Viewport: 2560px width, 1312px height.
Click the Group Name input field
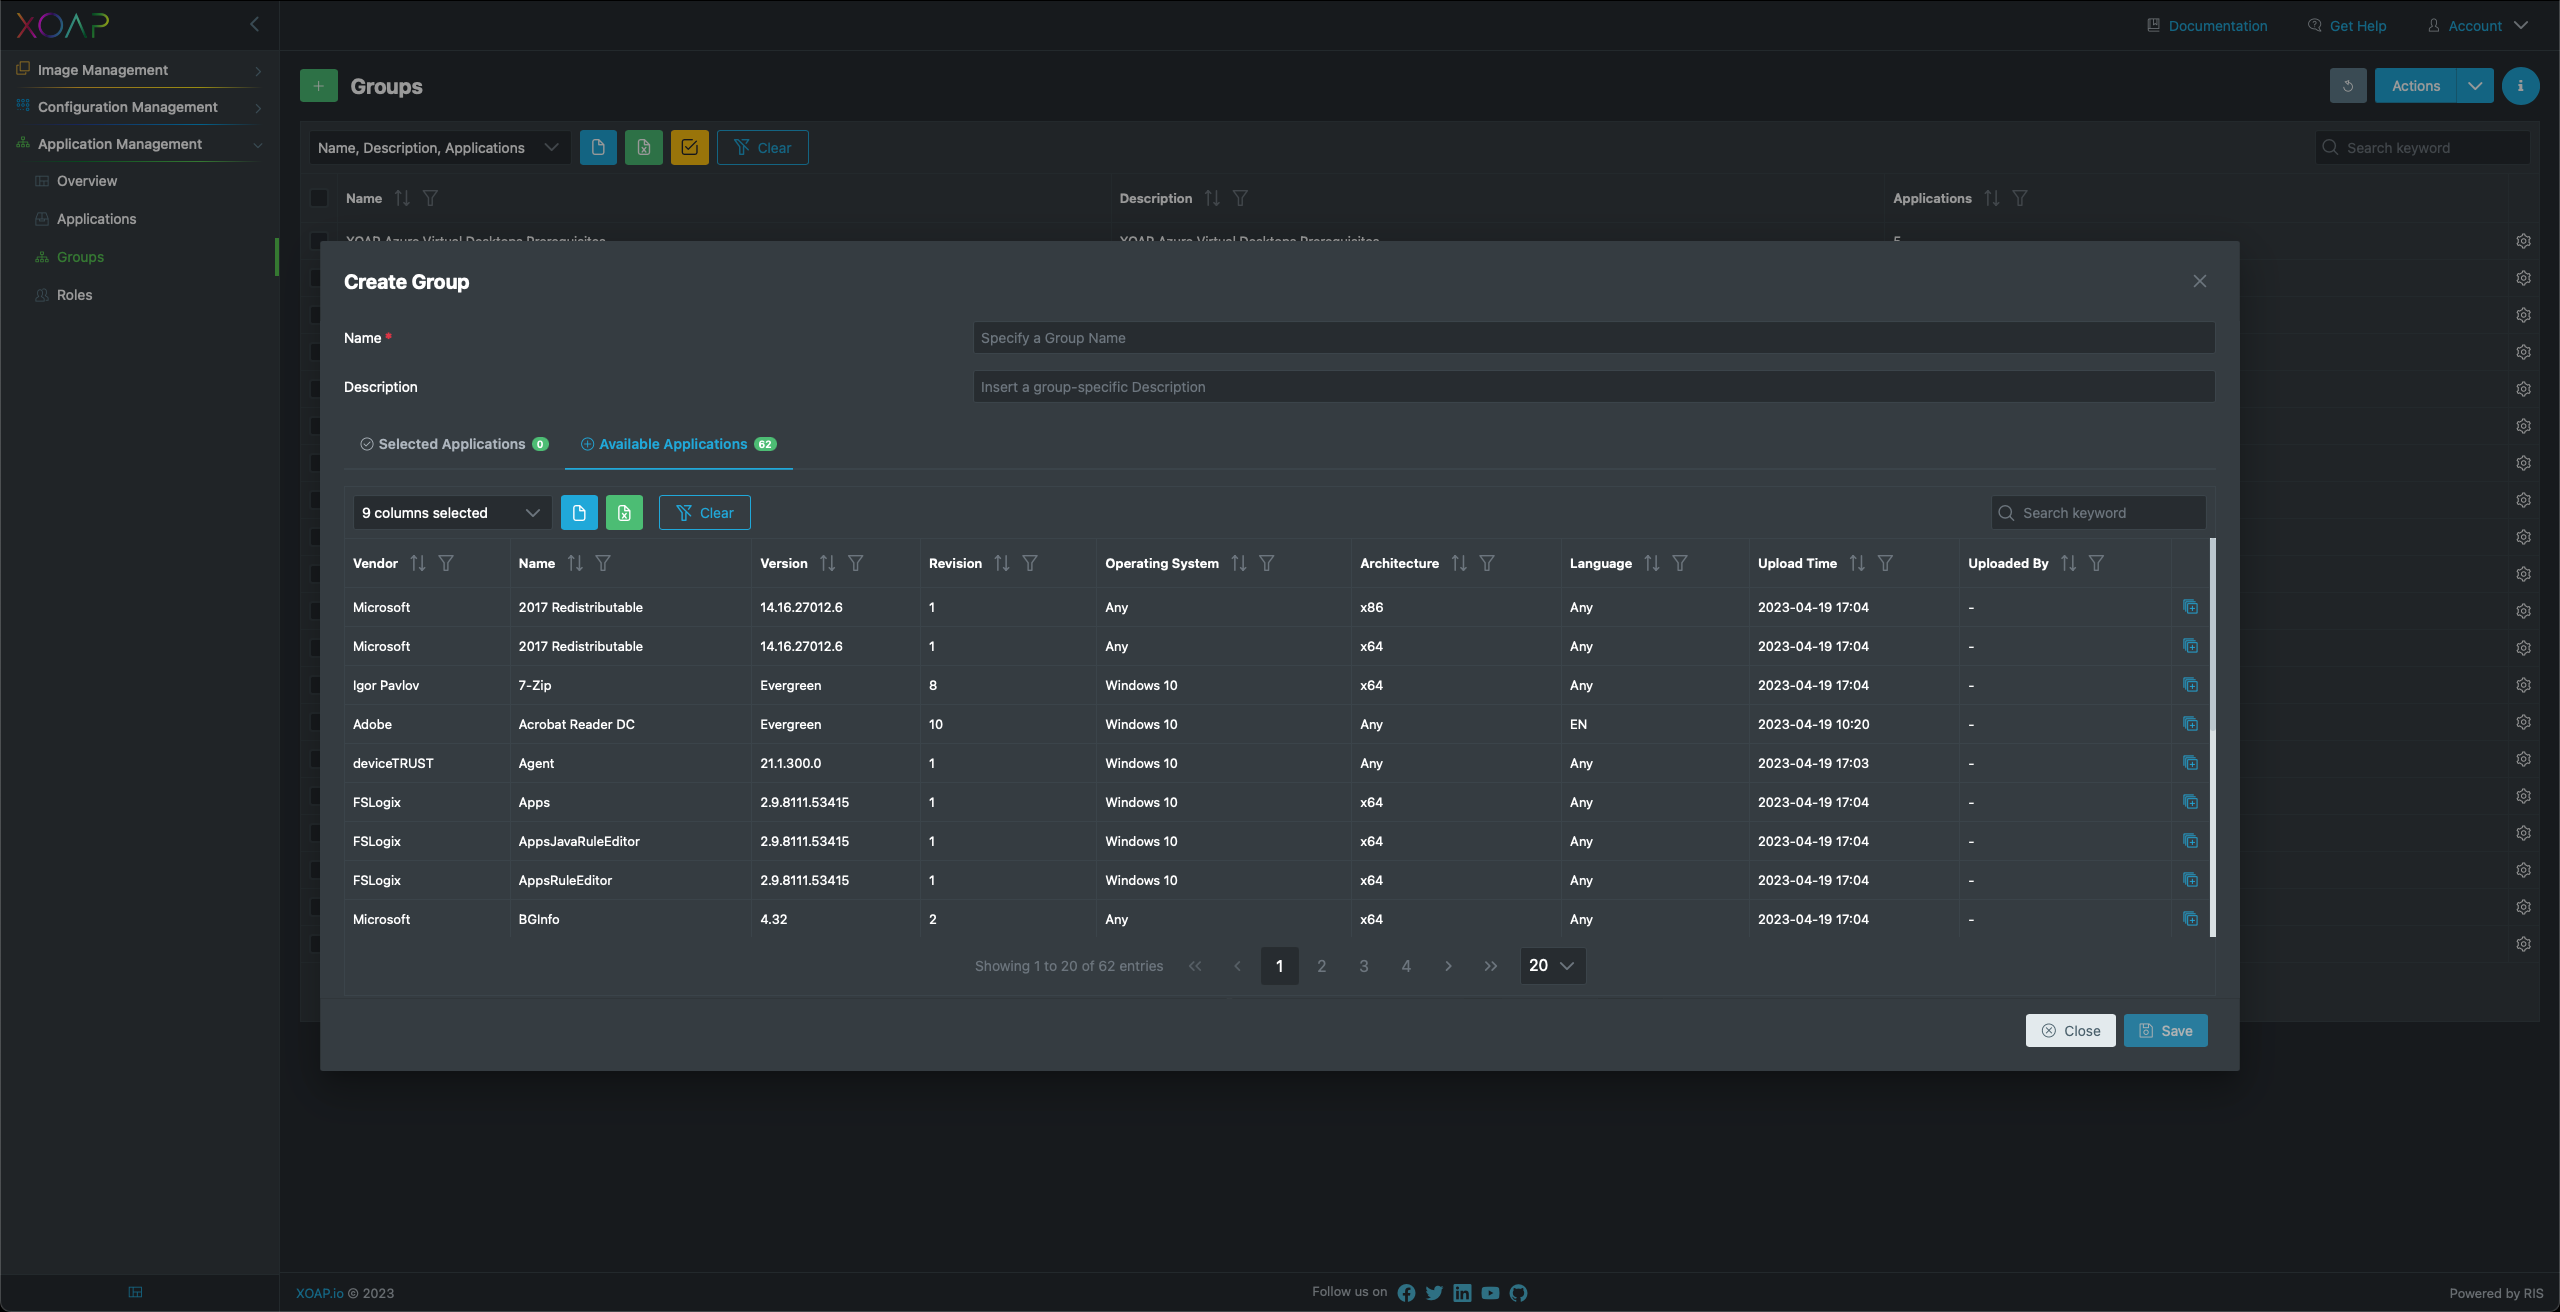point(1594,338)
